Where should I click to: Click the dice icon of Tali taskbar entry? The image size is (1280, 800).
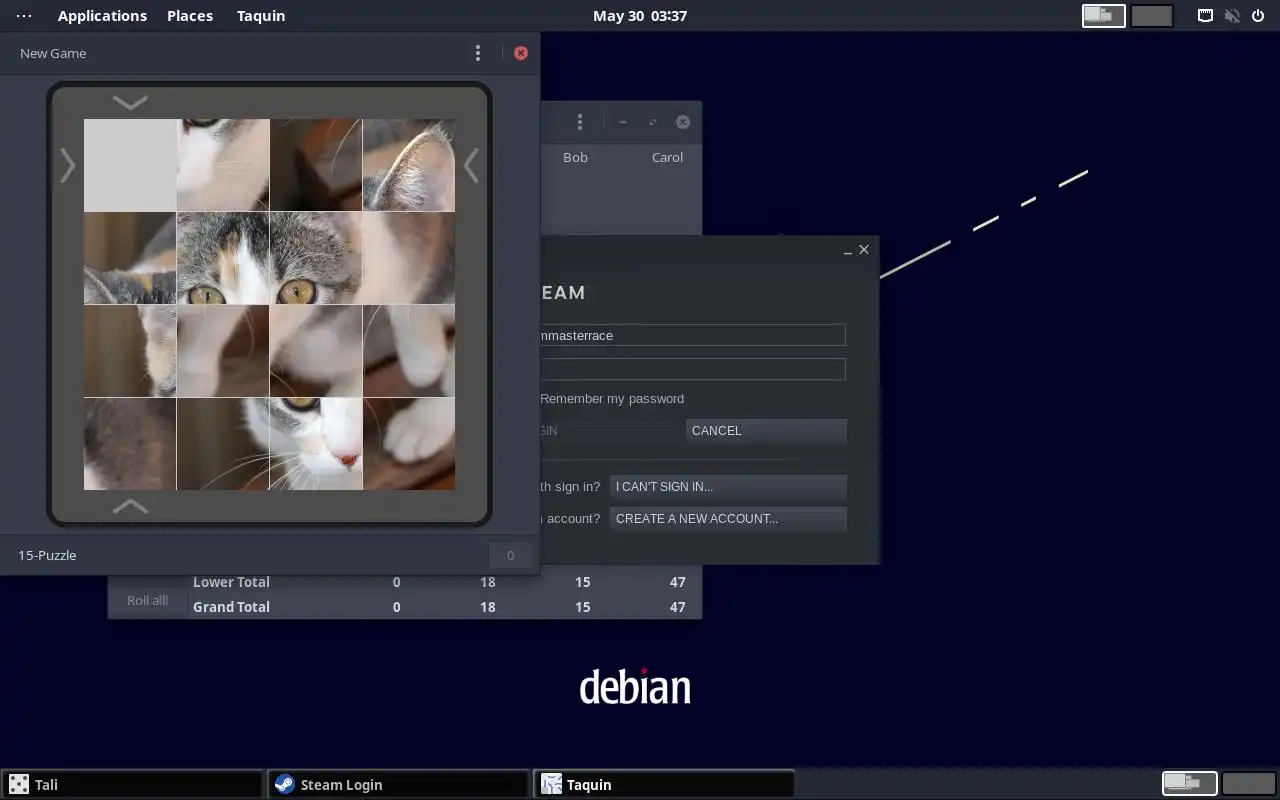[17, 785]
